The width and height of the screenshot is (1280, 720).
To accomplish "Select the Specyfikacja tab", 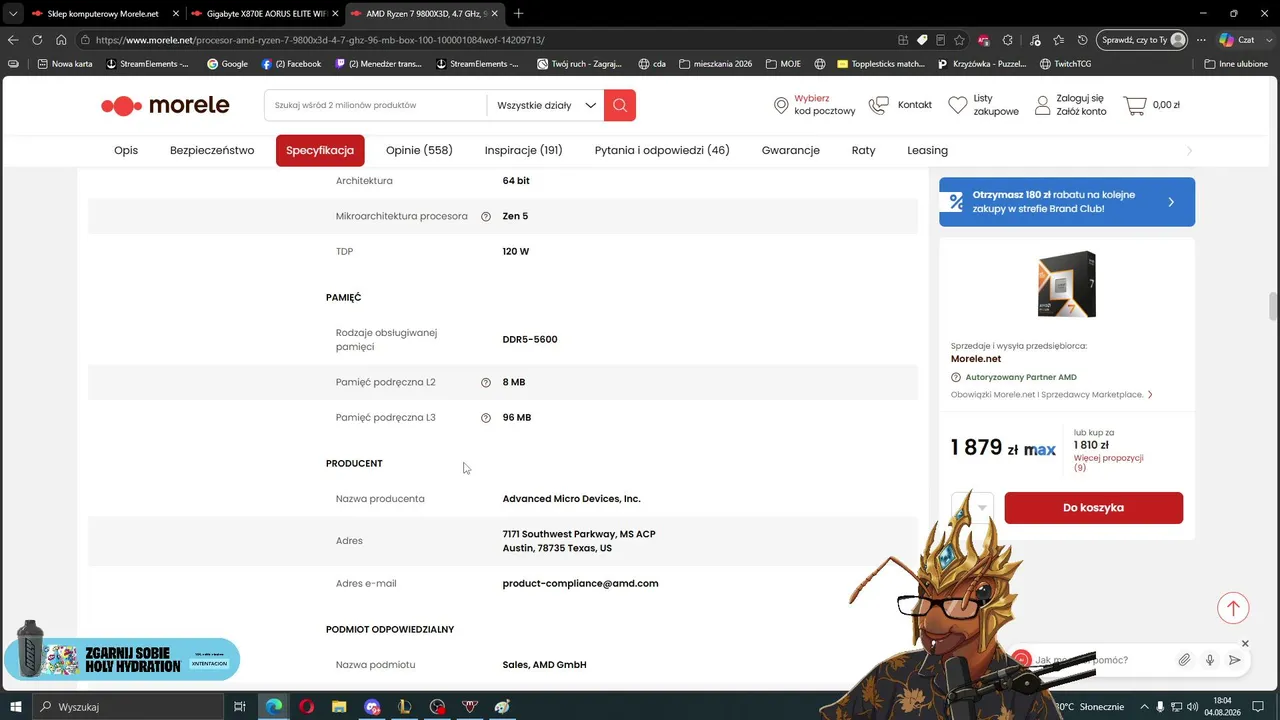I will click(320, 150).
